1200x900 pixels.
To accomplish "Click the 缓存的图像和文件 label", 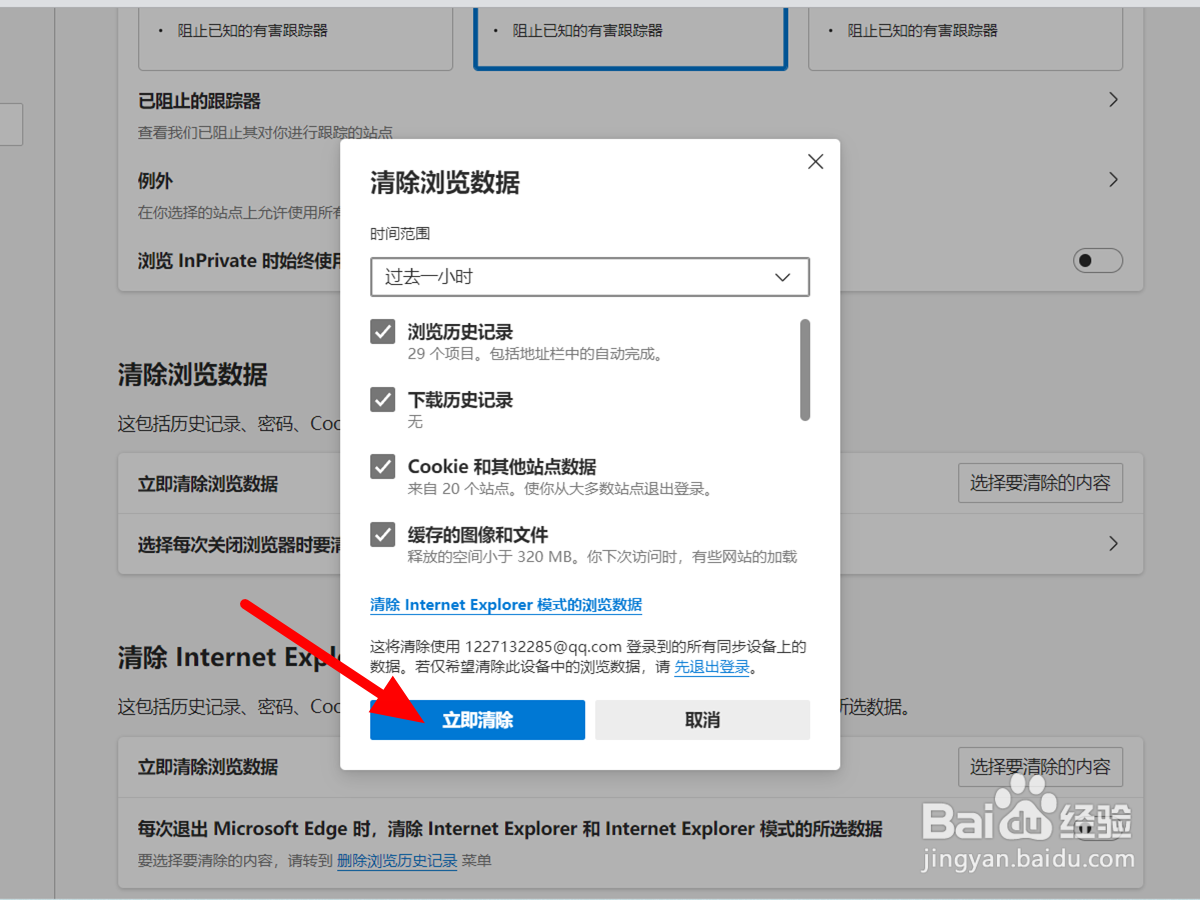I will [478, 535].
